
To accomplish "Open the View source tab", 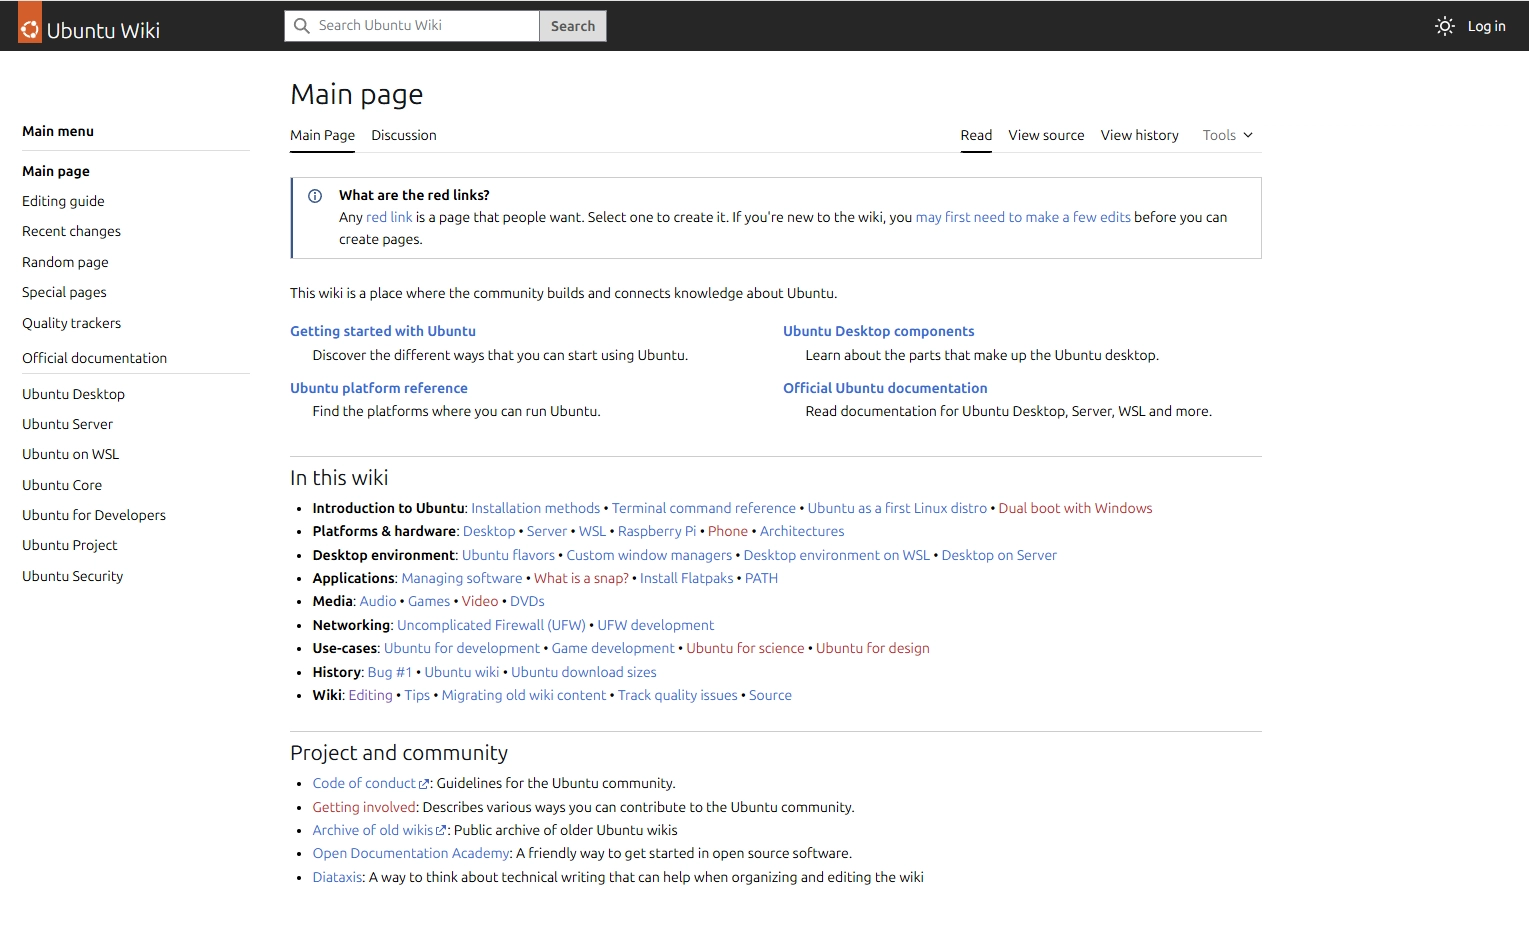I will [1046, 135].
